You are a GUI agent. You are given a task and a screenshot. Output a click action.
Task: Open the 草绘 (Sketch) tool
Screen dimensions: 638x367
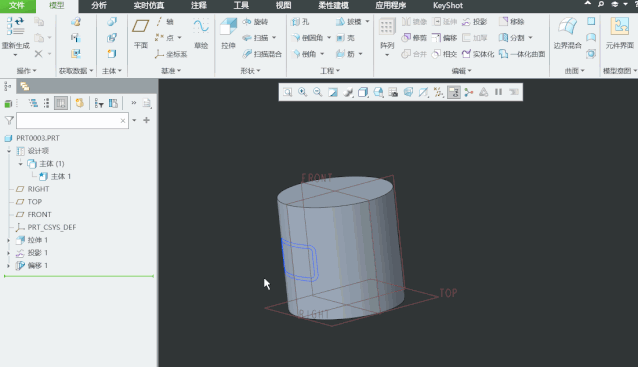coord(201,33)
